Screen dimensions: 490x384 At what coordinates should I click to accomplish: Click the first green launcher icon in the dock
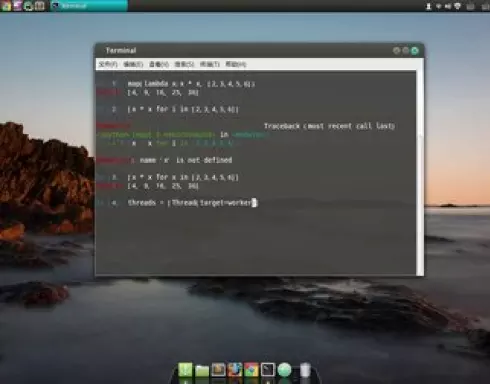pyautogui.click(x=185, y=370)
